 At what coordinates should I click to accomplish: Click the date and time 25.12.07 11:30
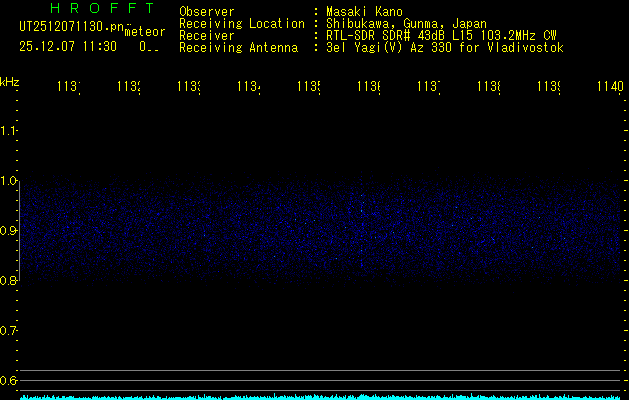click(x=68, y=46)
